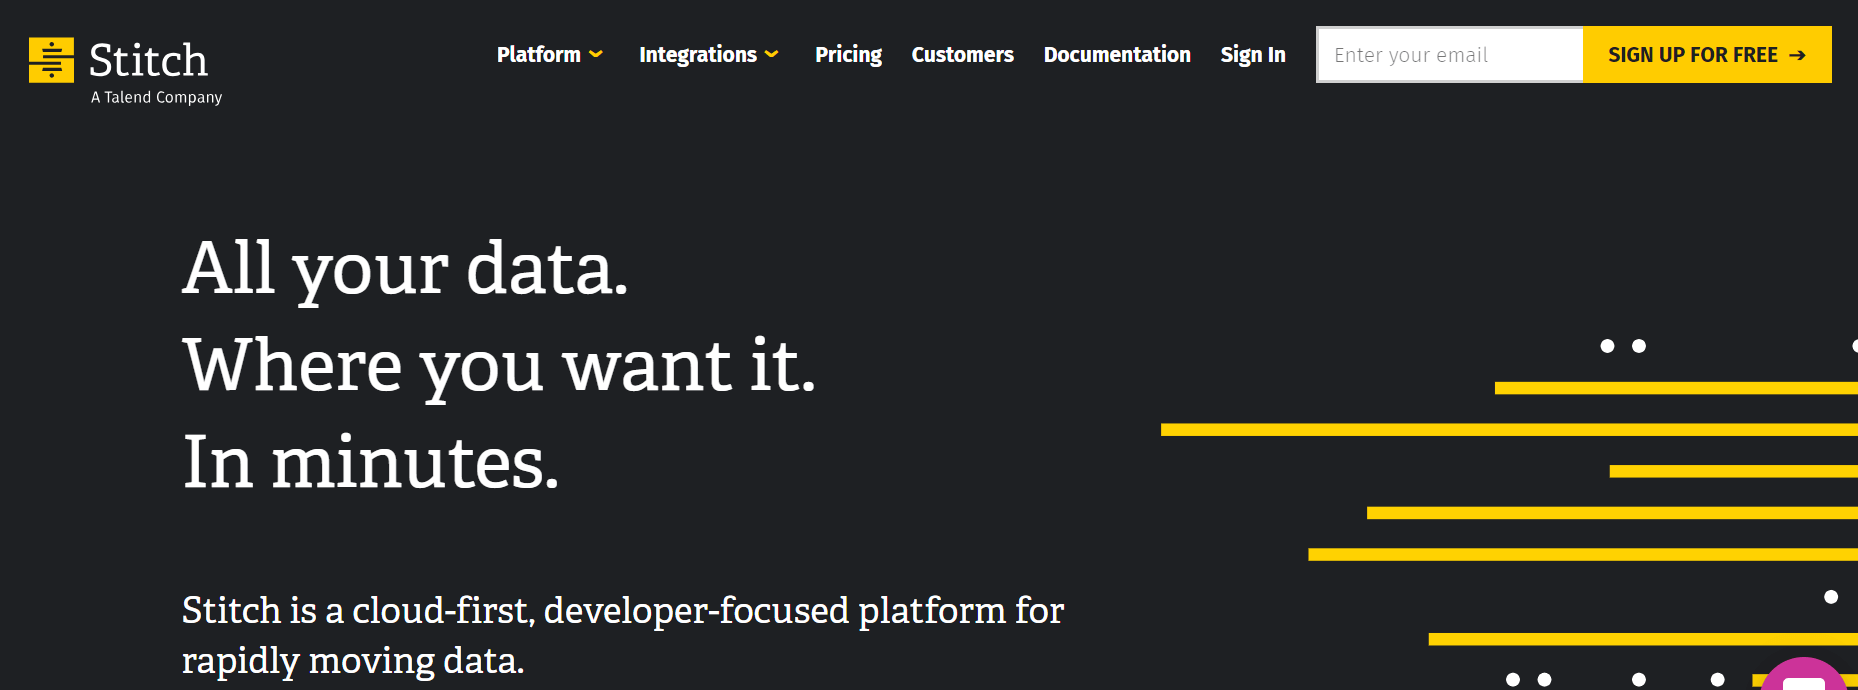Click the Stitch wordmark text

pos(148,61)
